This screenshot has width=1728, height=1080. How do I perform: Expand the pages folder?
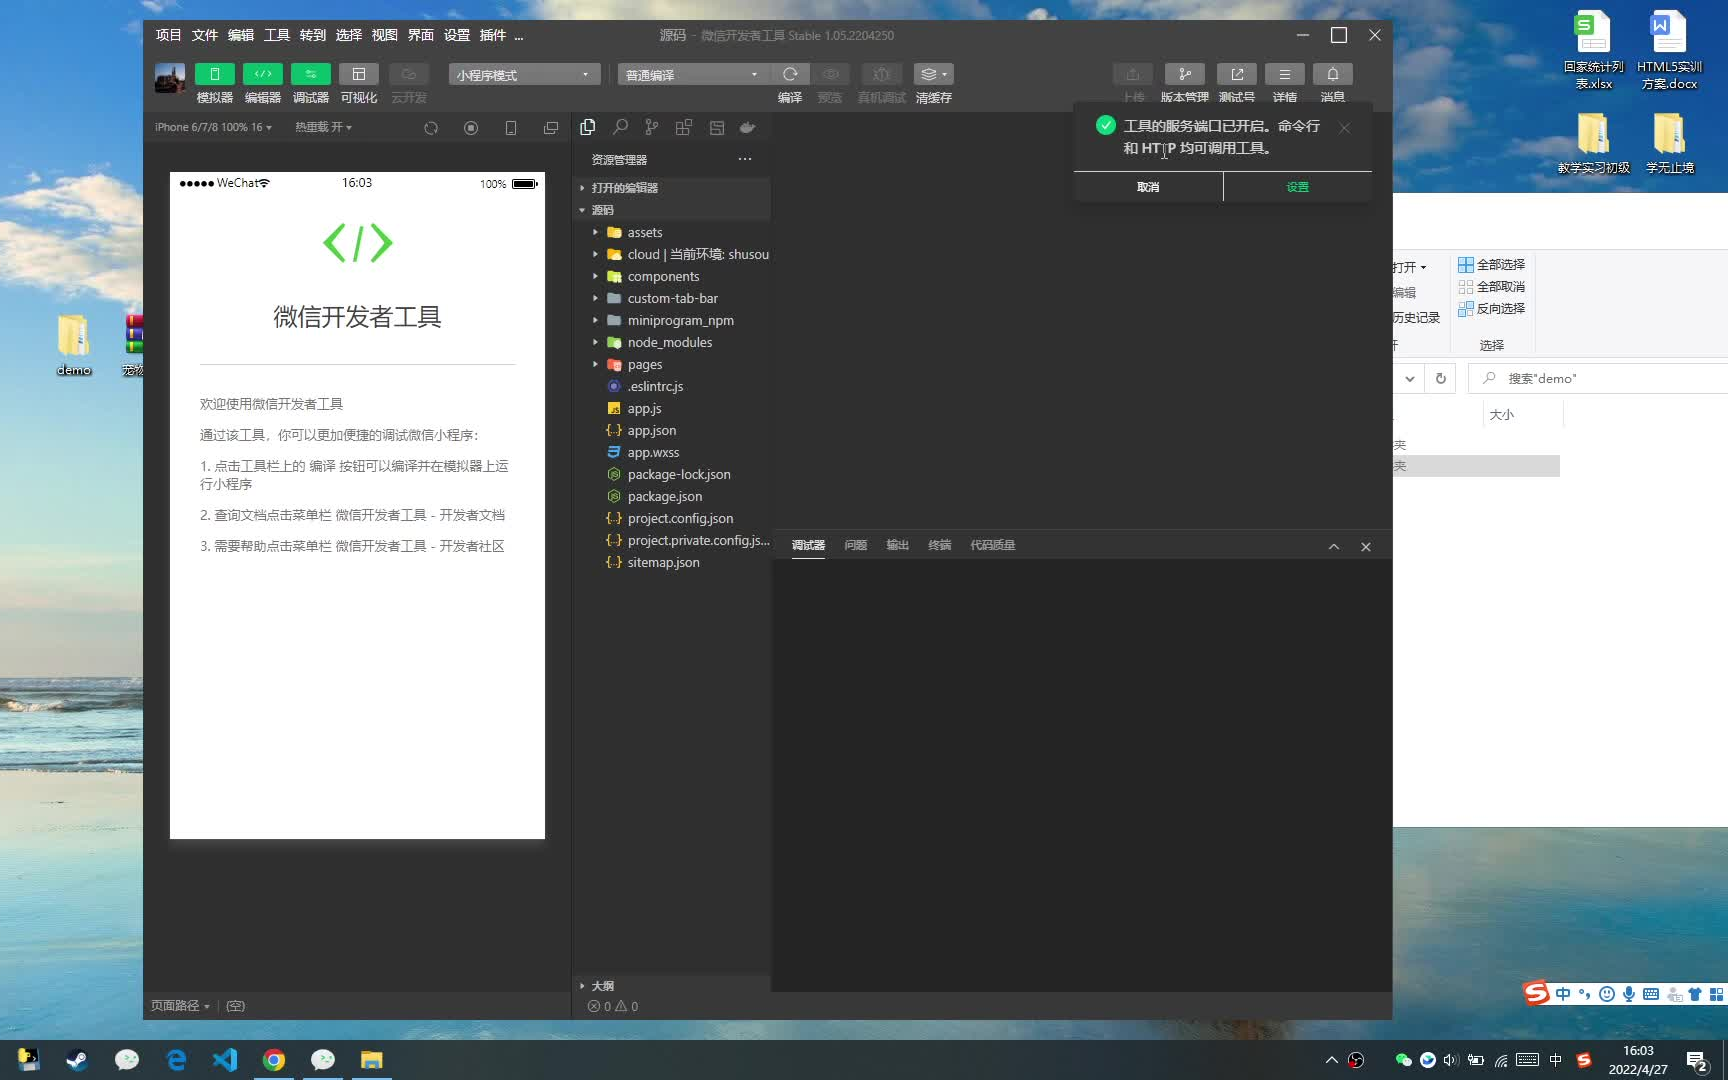672,364
